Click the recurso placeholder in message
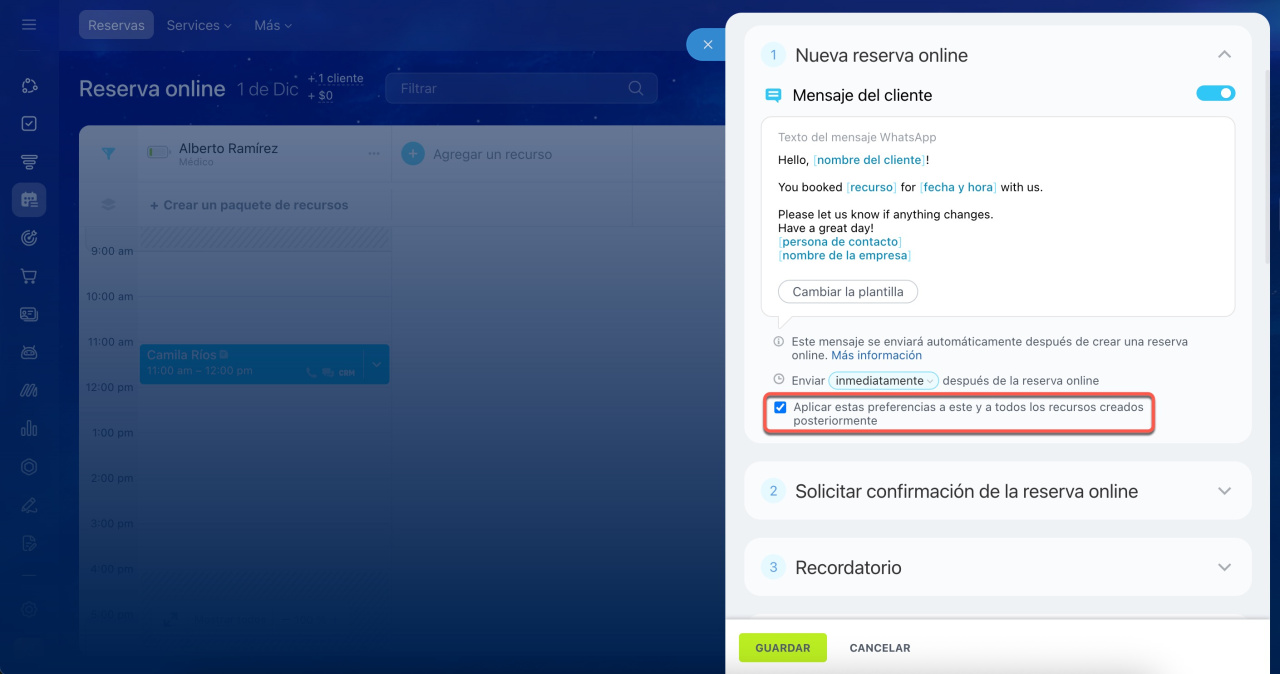 pos(872,187)
